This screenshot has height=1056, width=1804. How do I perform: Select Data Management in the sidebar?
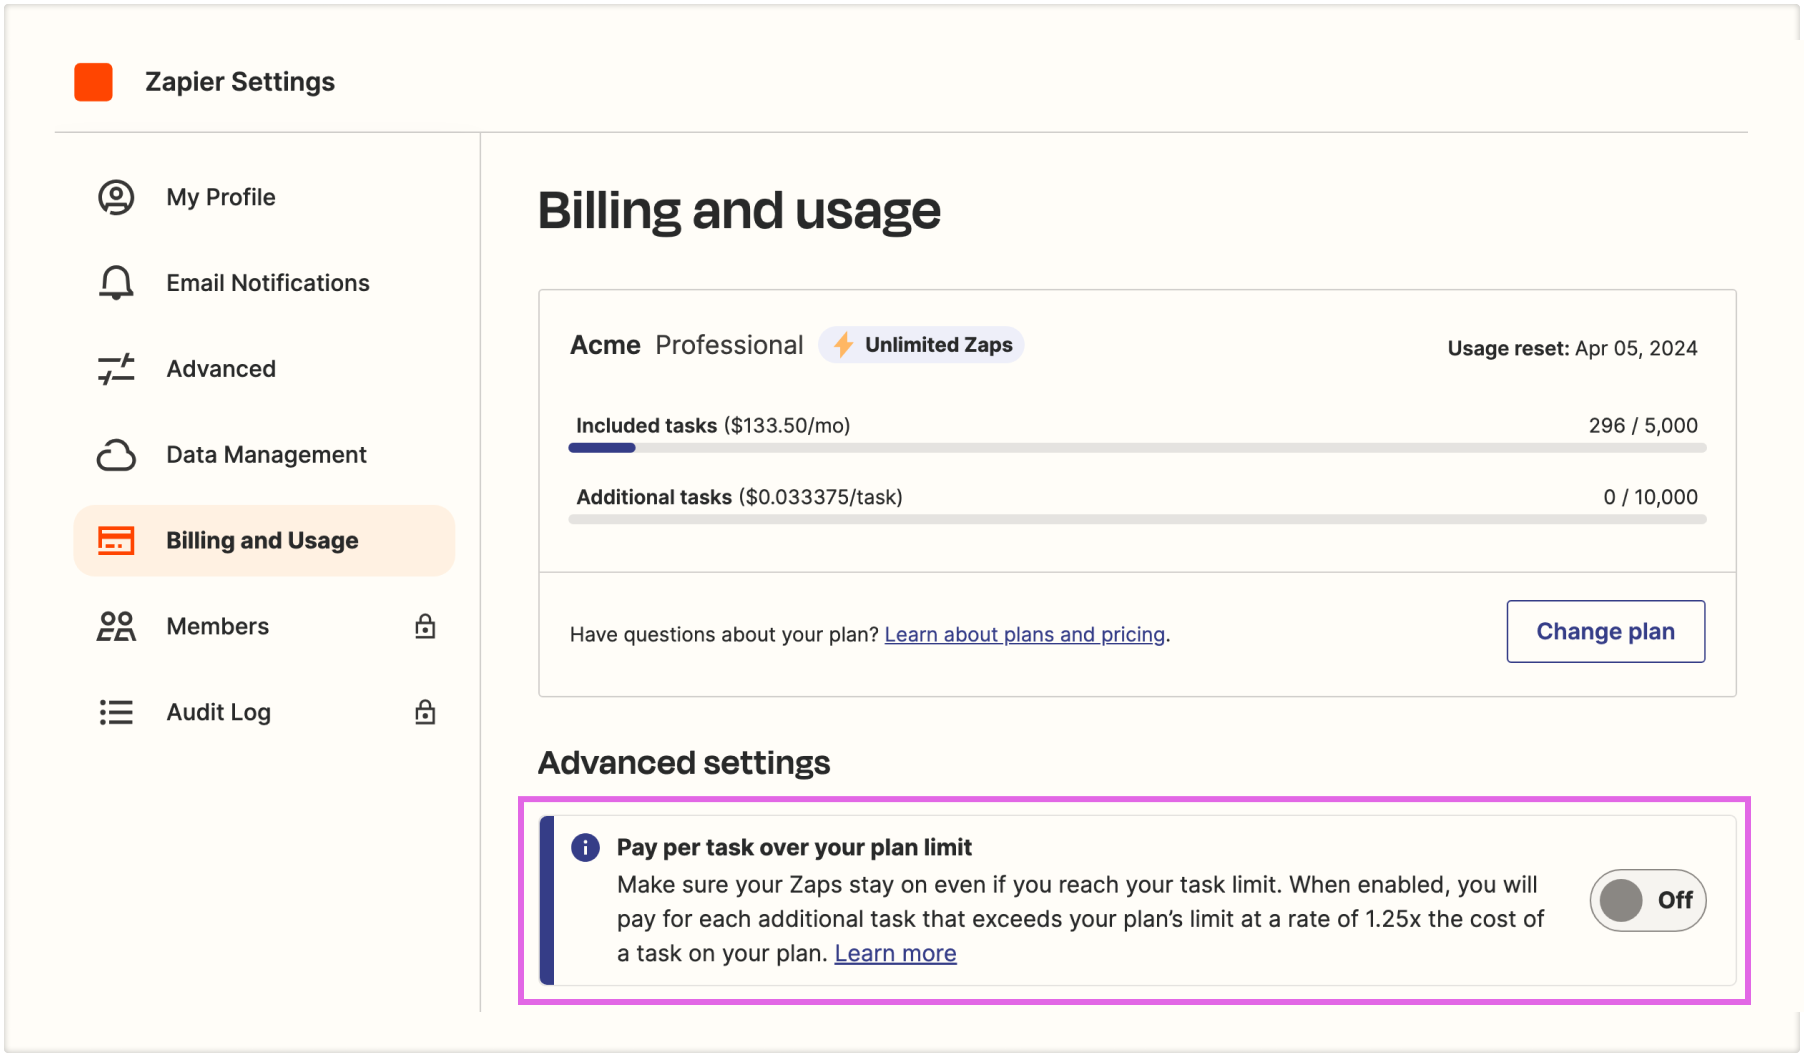[x=264, y=455]
